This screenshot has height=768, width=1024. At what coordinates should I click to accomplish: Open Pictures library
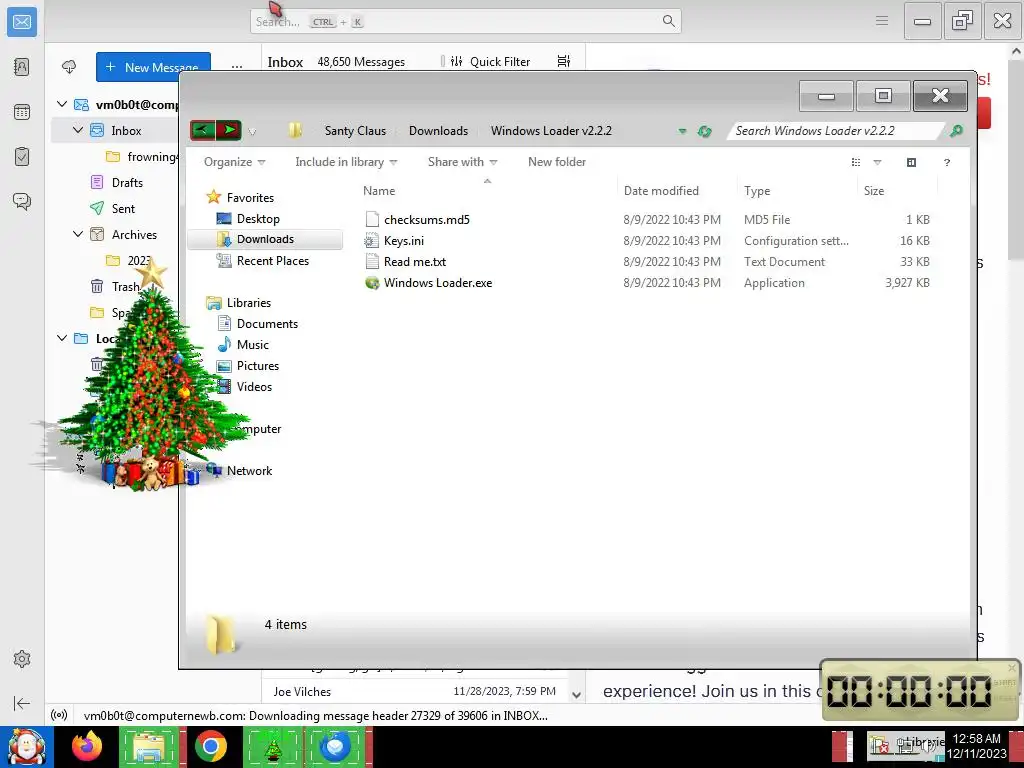(x=257, y=366)
